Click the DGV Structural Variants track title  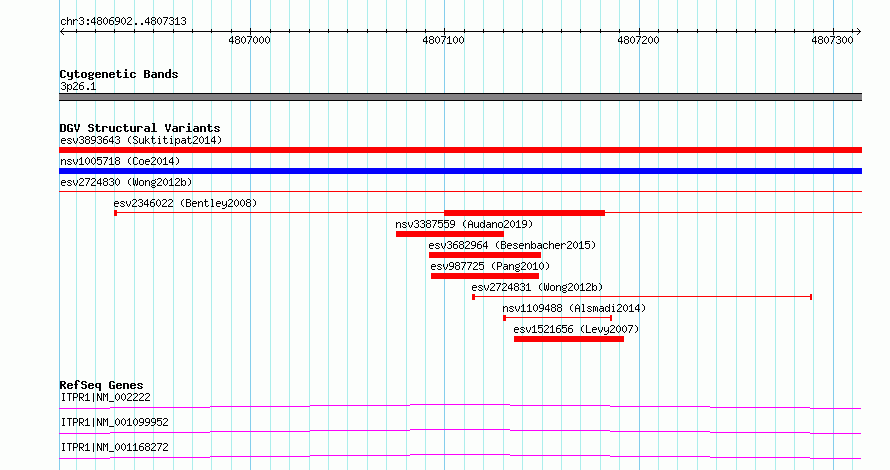[140, 128]
